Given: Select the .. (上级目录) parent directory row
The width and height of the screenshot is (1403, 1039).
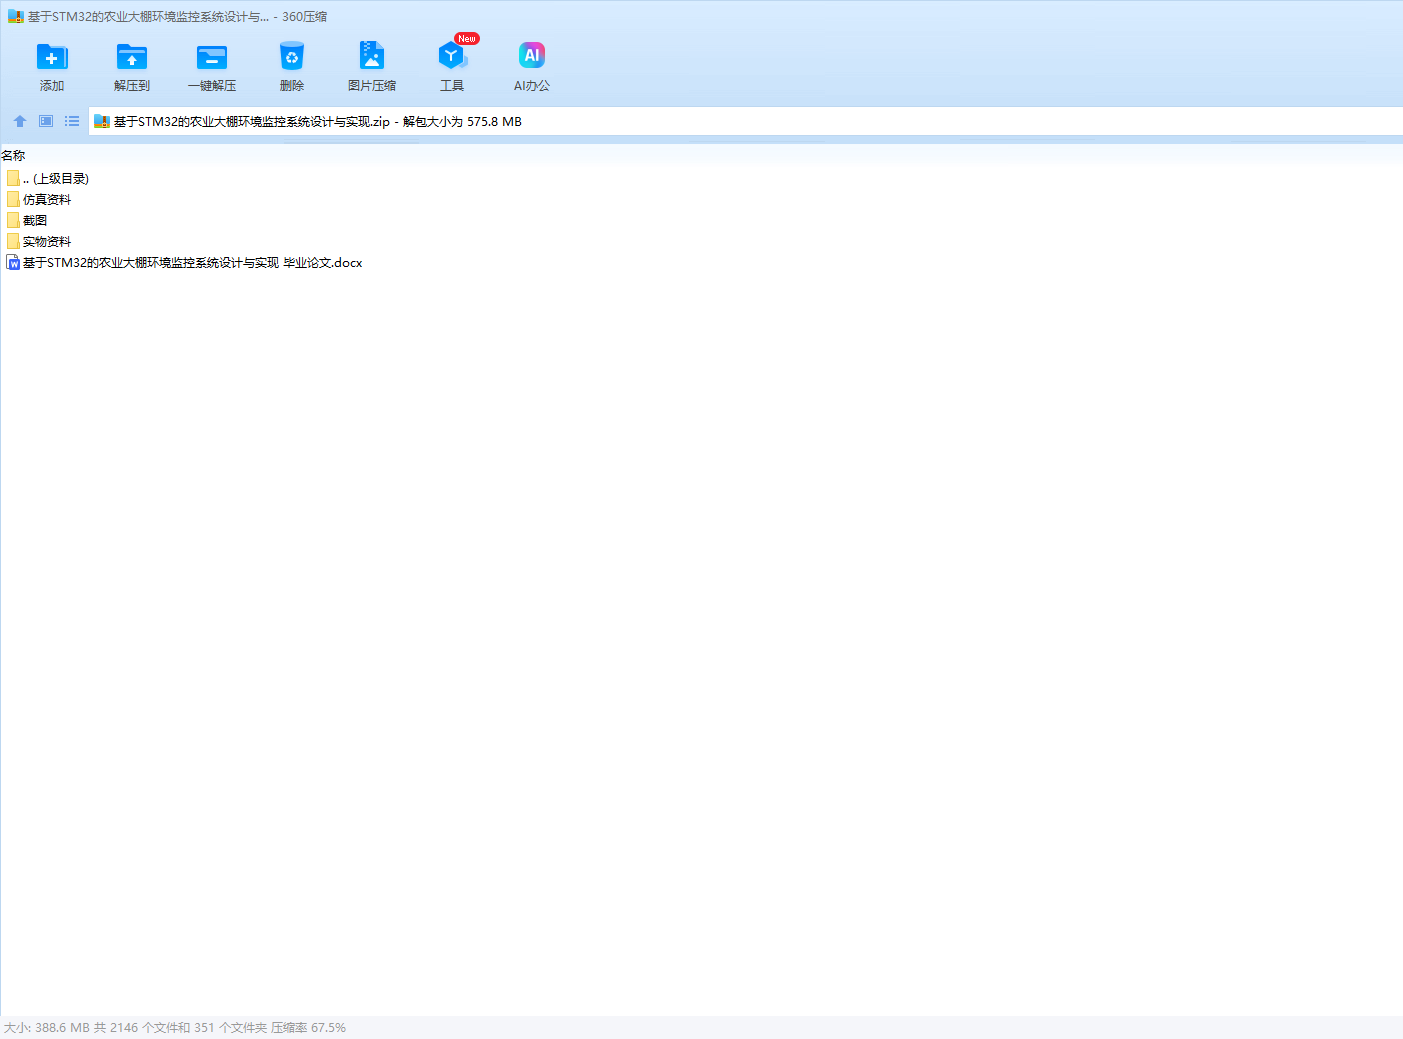Looking at the screenshot, I should (48, 178).
